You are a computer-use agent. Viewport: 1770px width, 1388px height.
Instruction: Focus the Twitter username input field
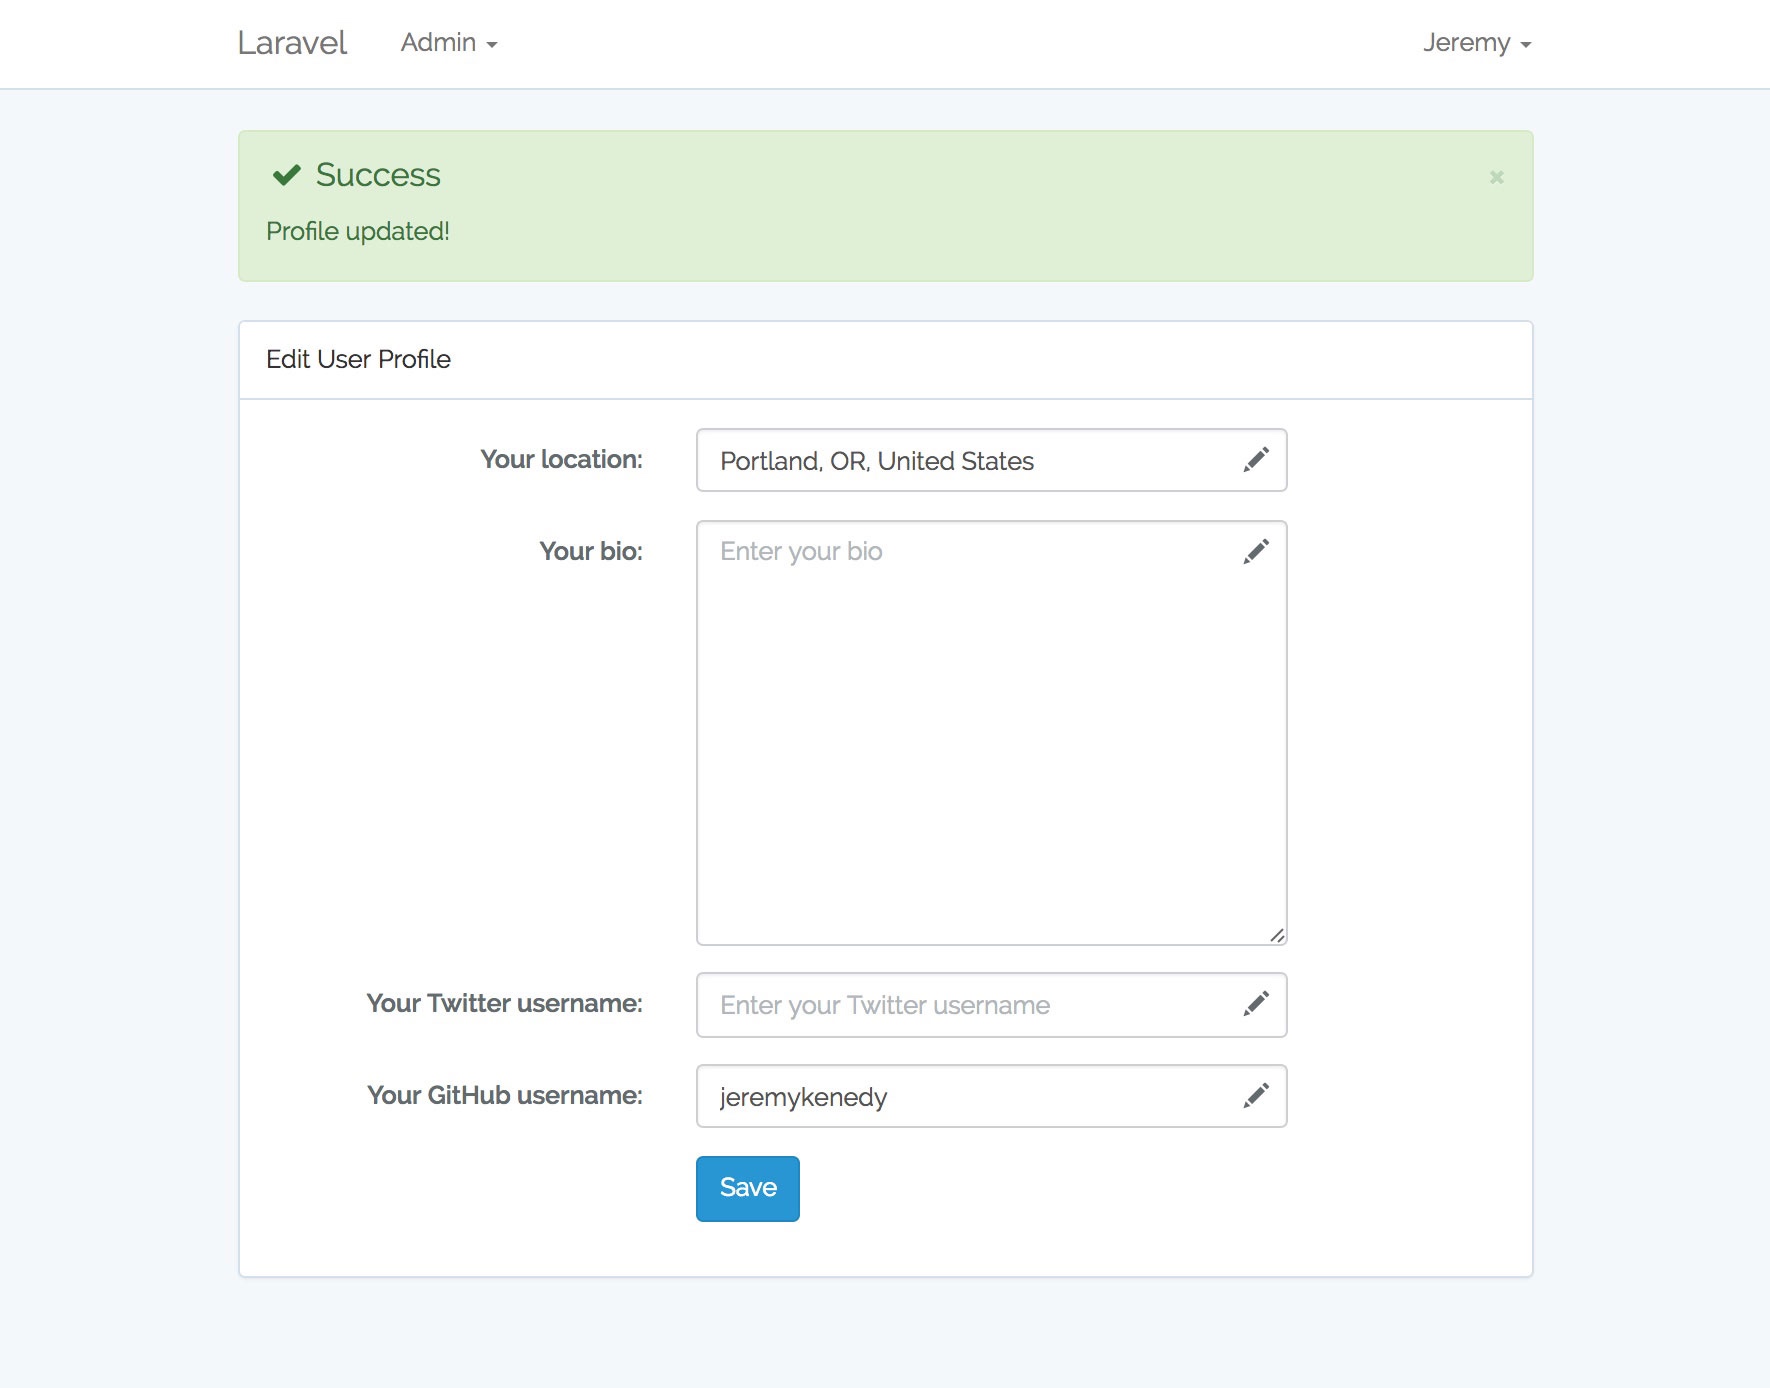click(x=991, y=1004)
